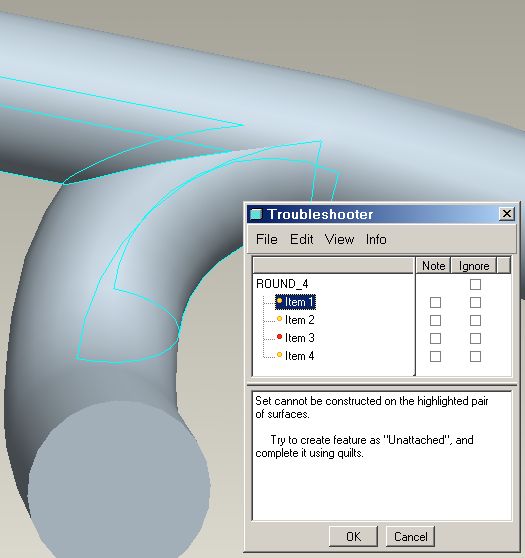Click the red status dot of Item 3
Image resolution: width=525 pixels, height=558 pixels.
click(279, 337)
